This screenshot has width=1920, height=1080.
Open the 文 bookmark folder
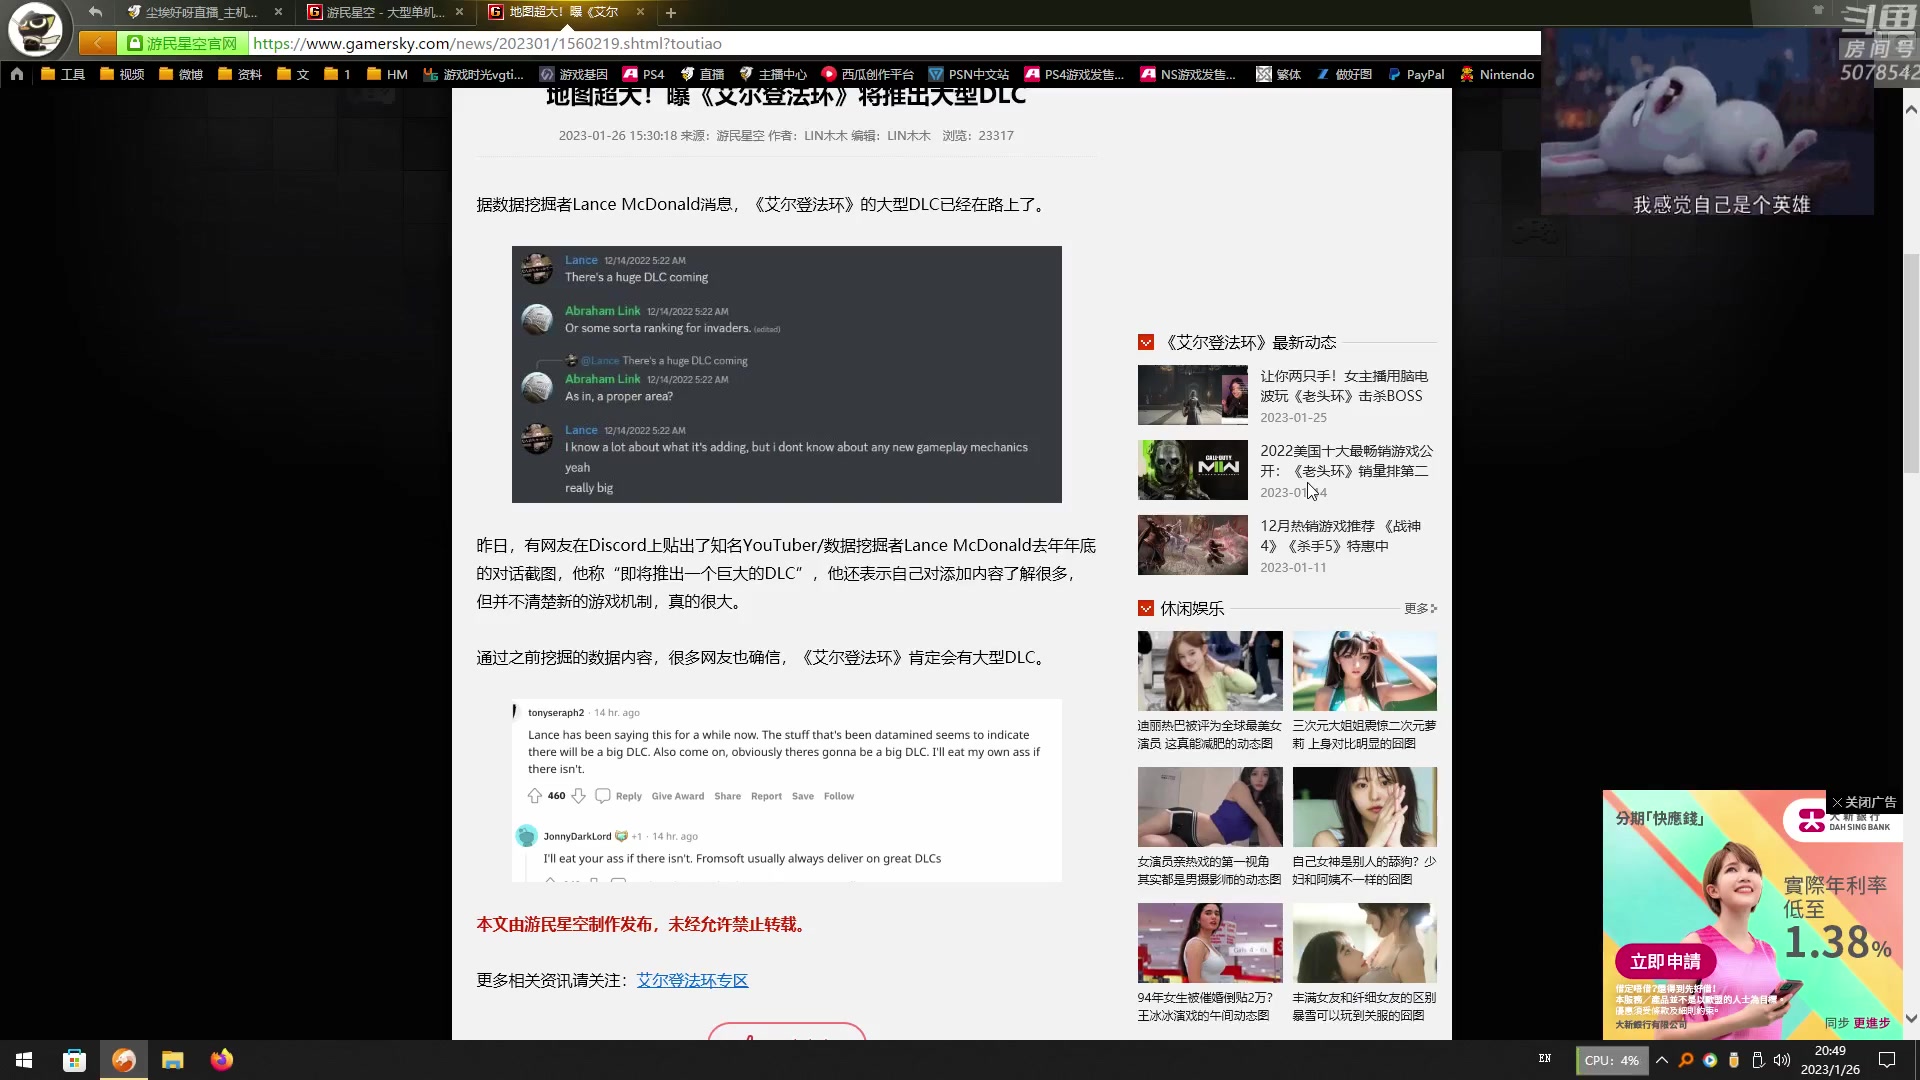292,74
